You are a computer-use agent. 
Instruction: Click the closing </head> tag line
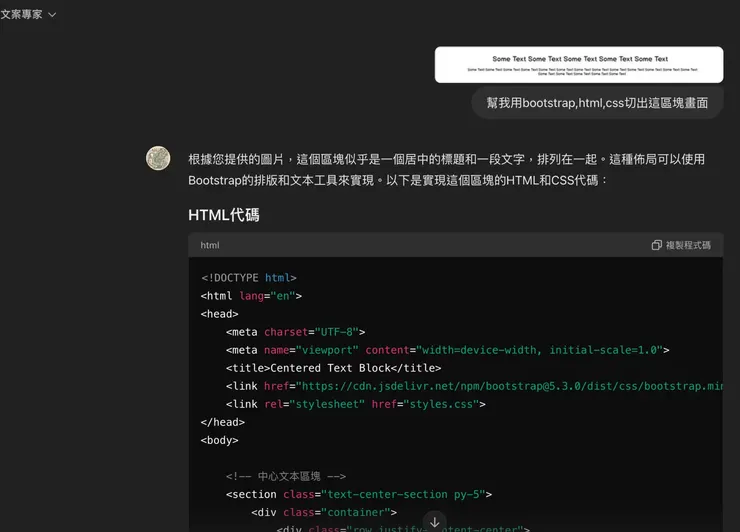pyautogui.click(x=223, y=422)
